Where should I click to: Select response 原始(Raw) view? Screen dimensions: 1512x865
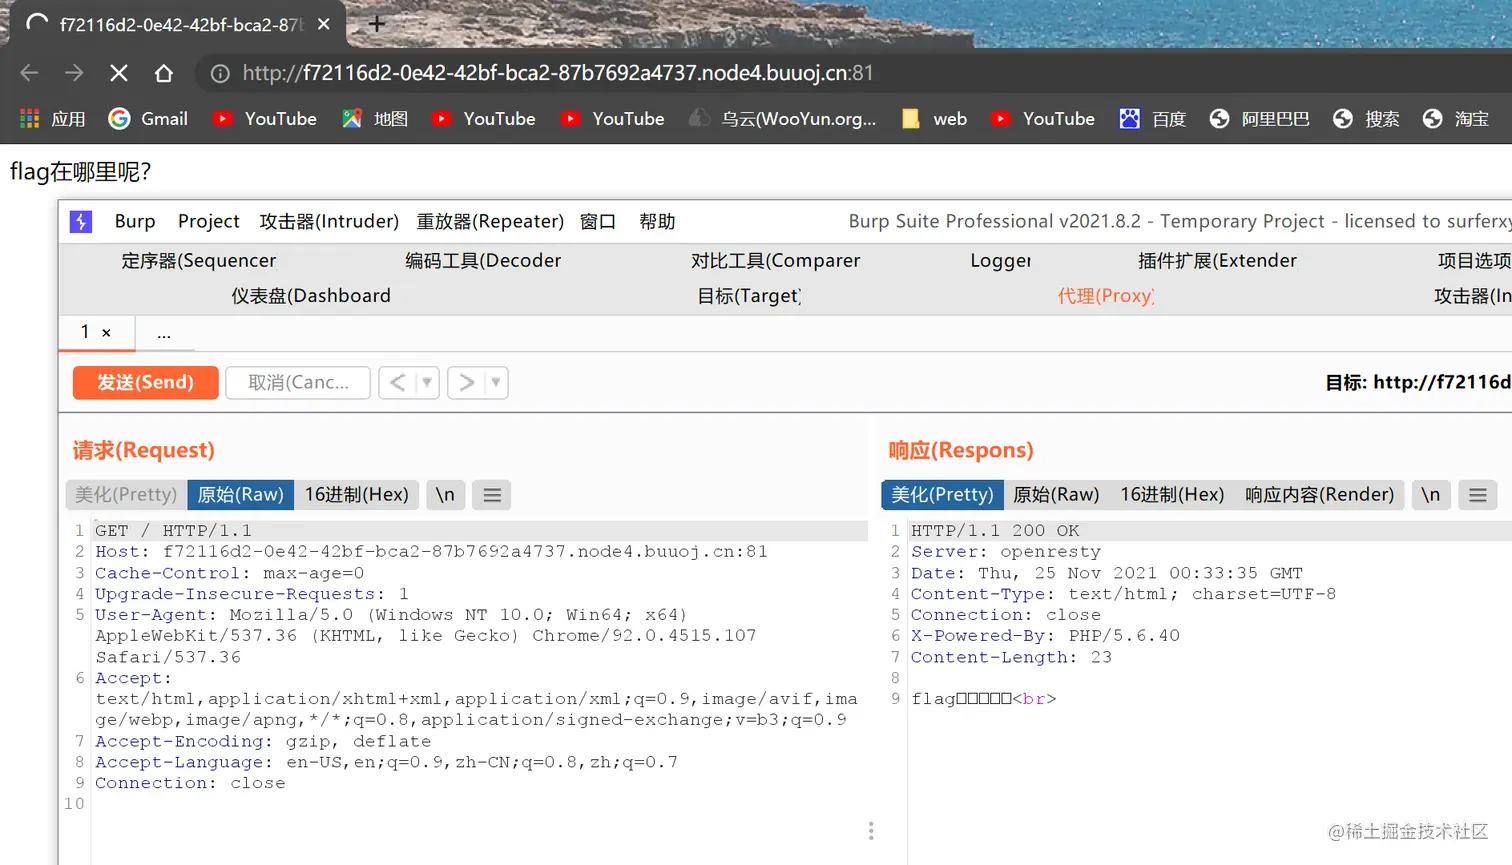[x=1056, y=495]
